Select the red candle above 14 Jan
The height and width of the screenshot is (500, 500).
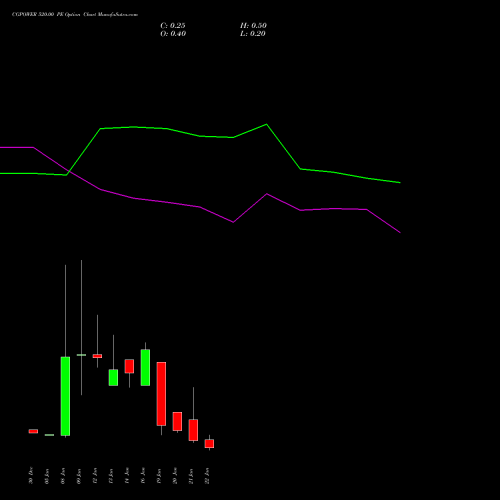coord(129,366)
